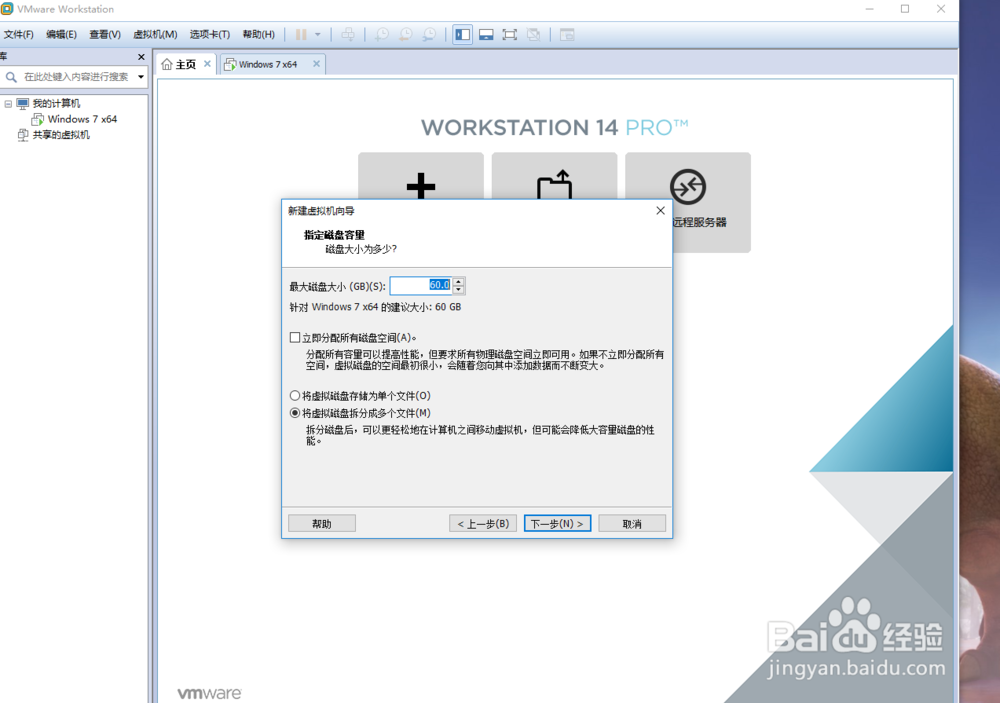This screenshot has width=1000, height=703.
Task: Switch to the Windows 7 x64 tab
Action: 268,64
